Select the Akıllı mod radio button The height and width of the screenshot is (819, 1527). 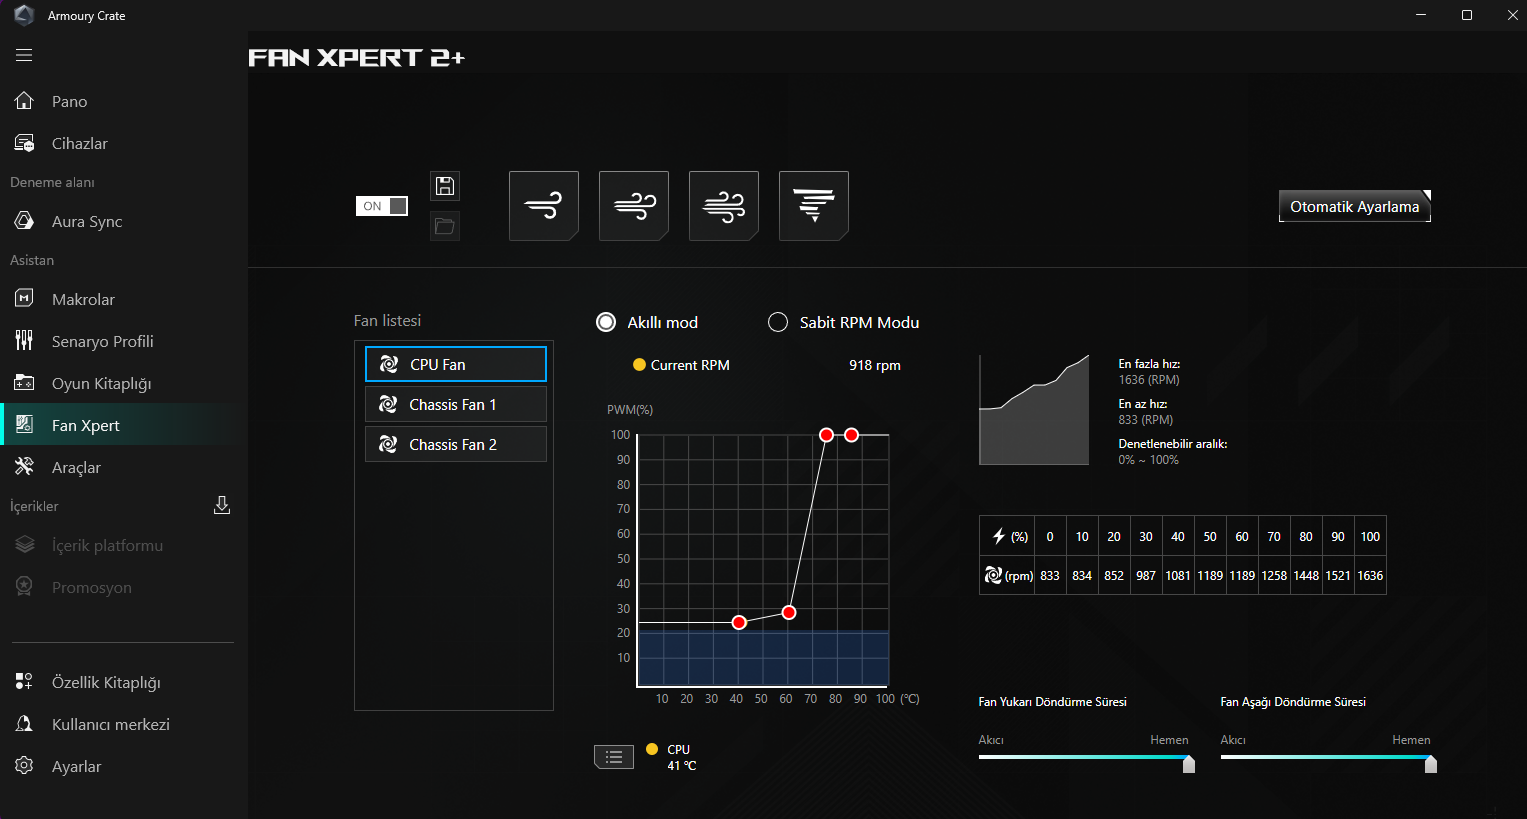606,322
